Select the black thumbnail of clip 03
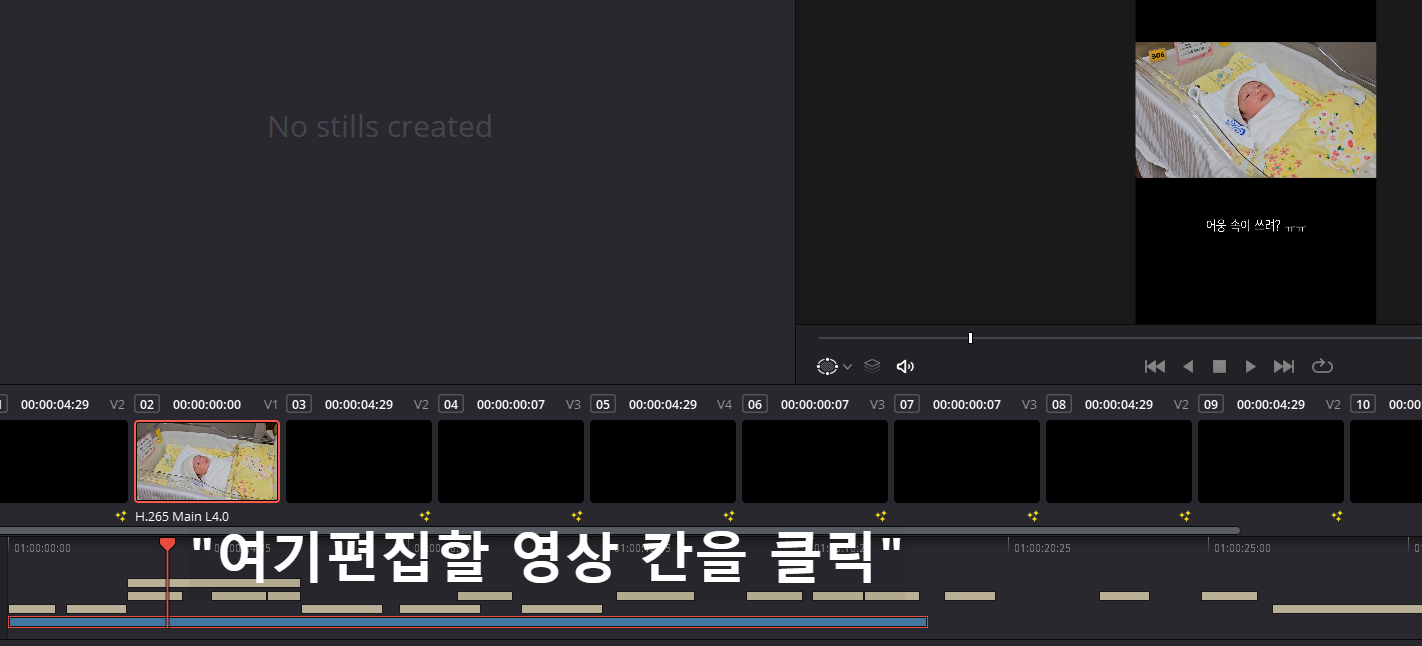 point(359,461)
